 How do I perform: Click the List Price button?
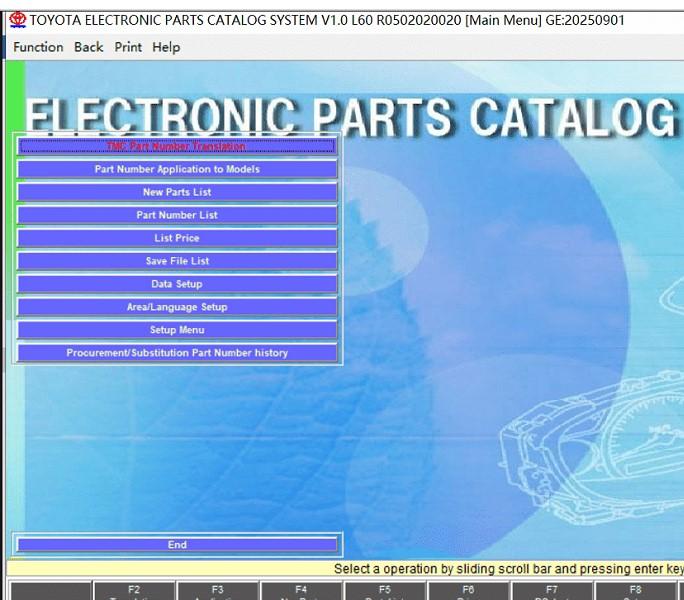click(x=177, y=238)
